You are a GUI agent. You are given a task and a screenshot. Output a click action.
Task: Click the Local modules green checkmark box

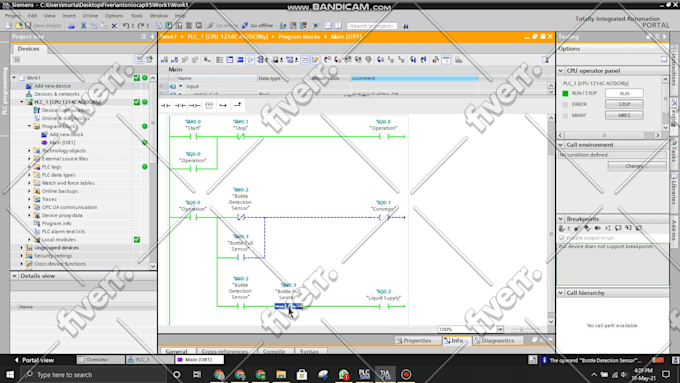tap(137, 239)
